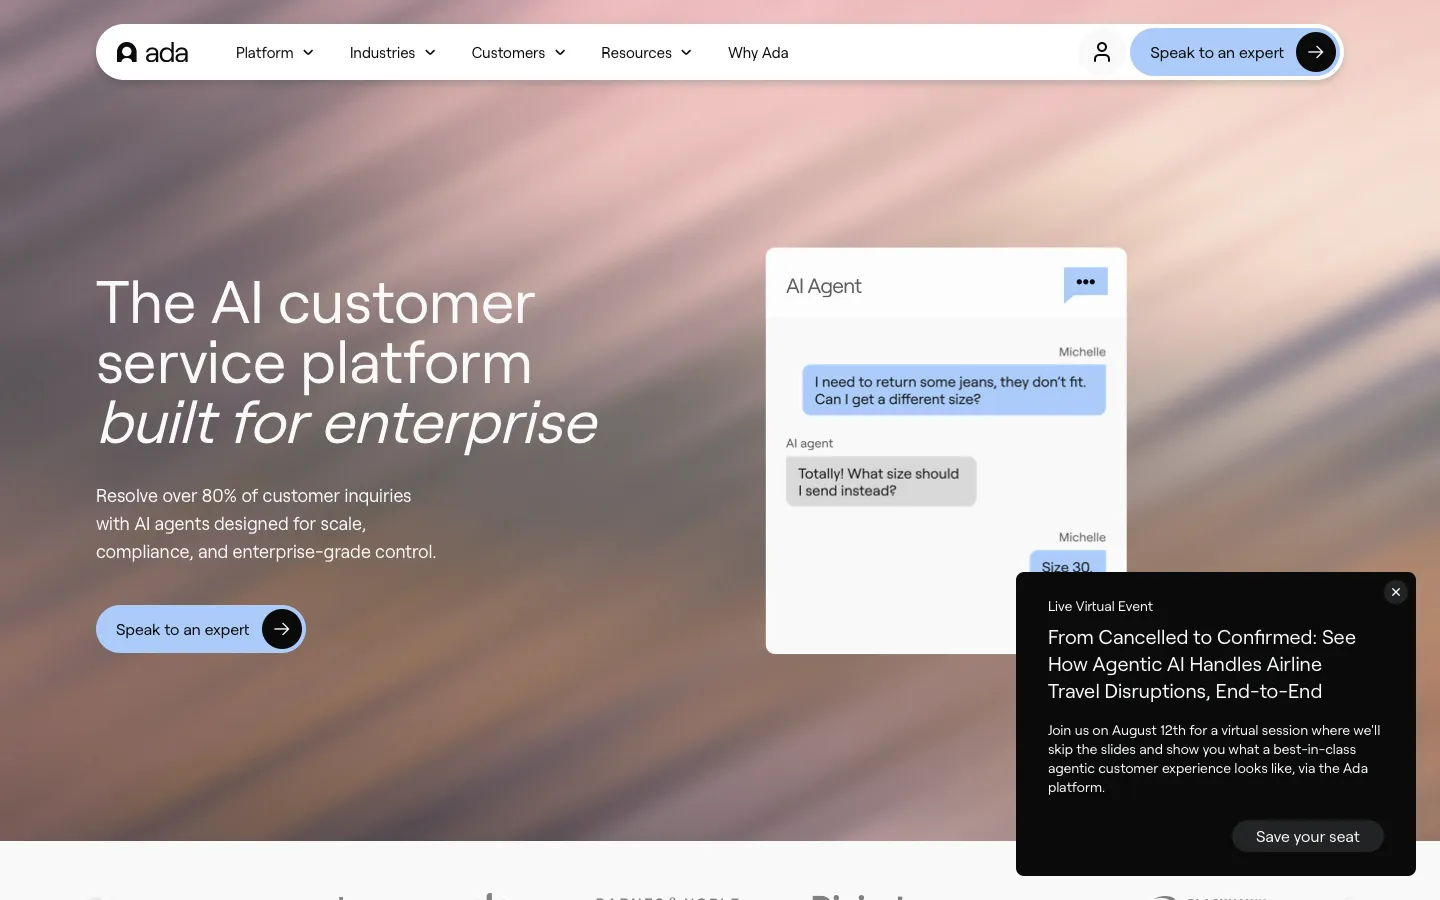Click the hero Speak to an expert button
Viewport: 1440px width, 900px height.
pos(200,629)
